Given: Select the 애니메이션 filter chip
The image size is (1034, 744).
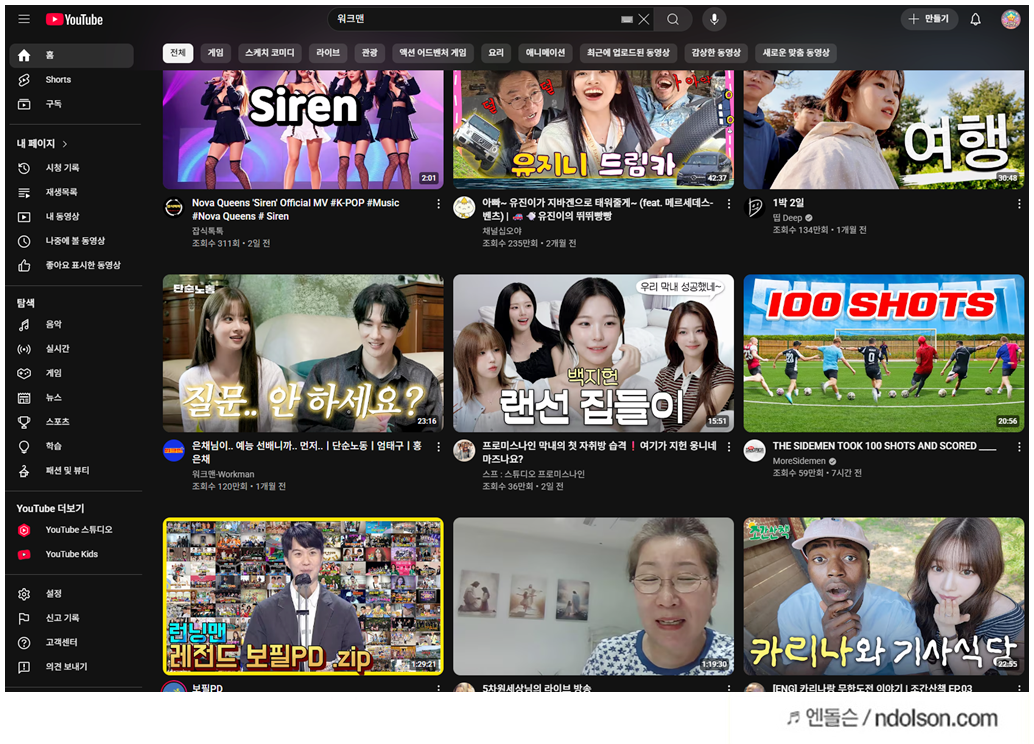Looking at the screenshot, I should pos(545,53).
